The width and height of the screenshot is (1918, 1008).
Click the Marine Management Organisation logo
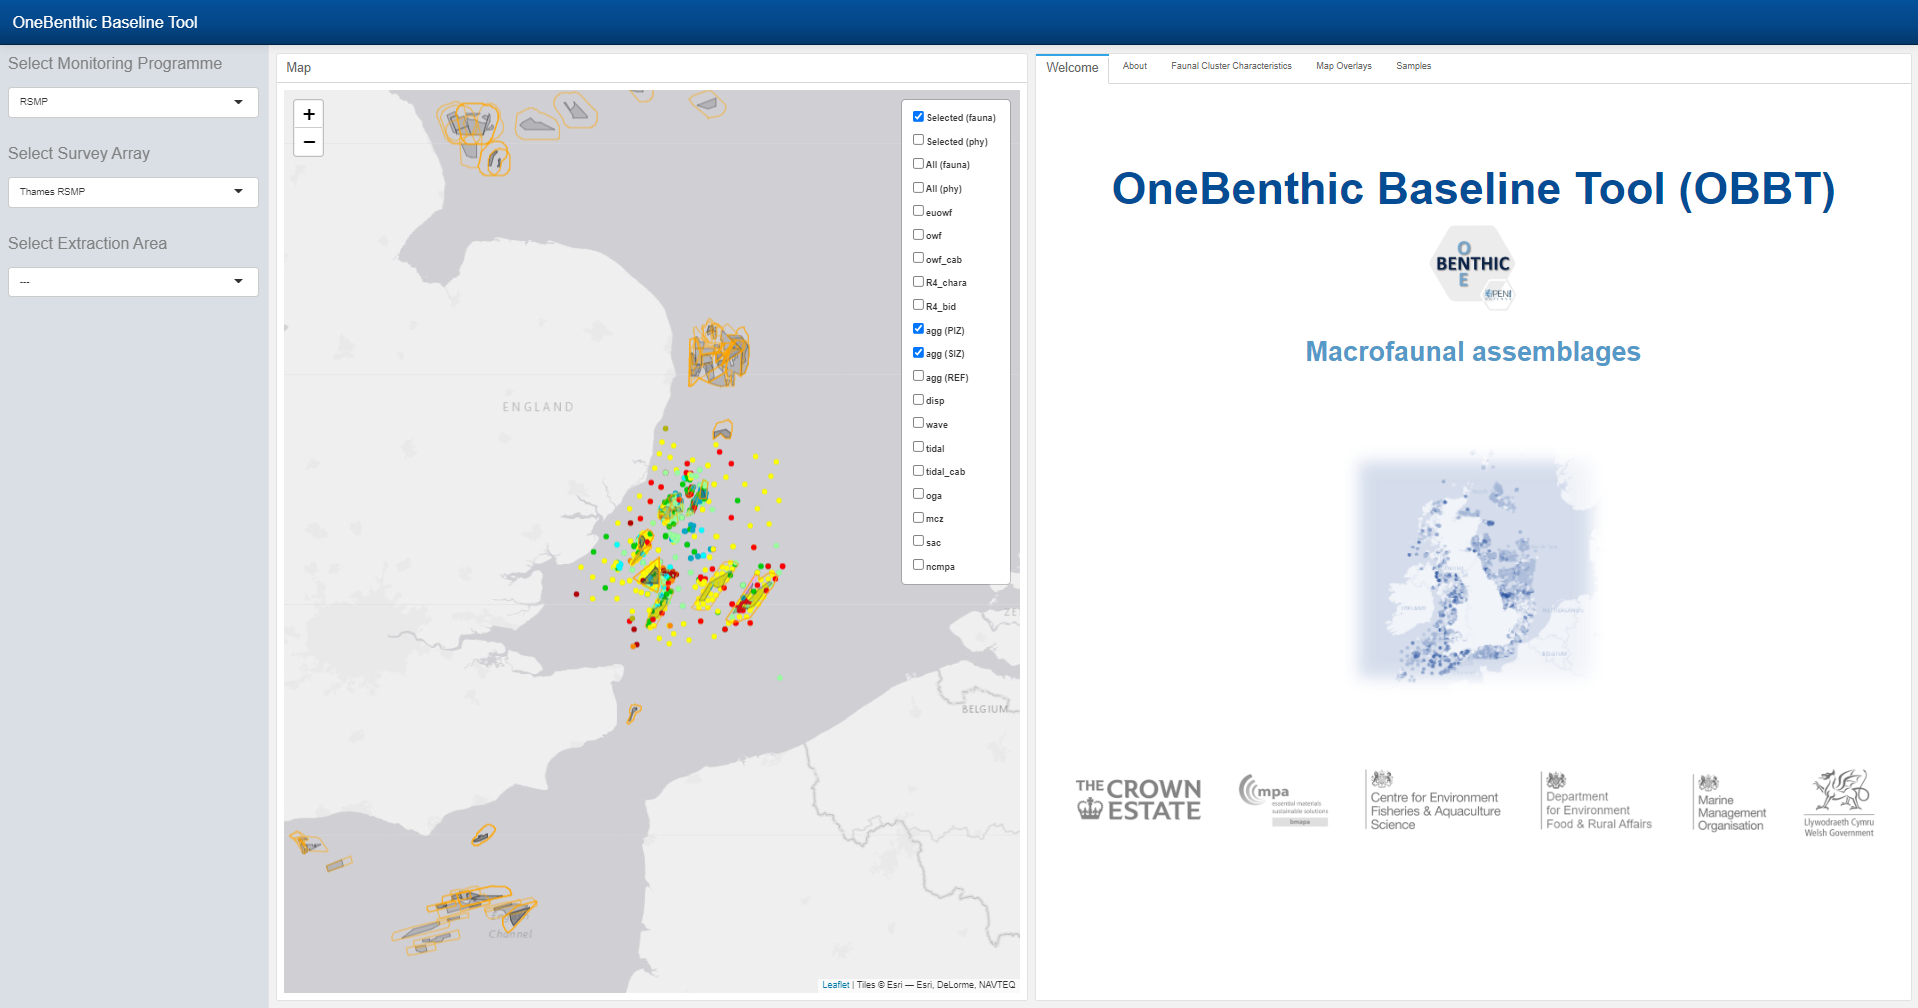(1730, 802)
